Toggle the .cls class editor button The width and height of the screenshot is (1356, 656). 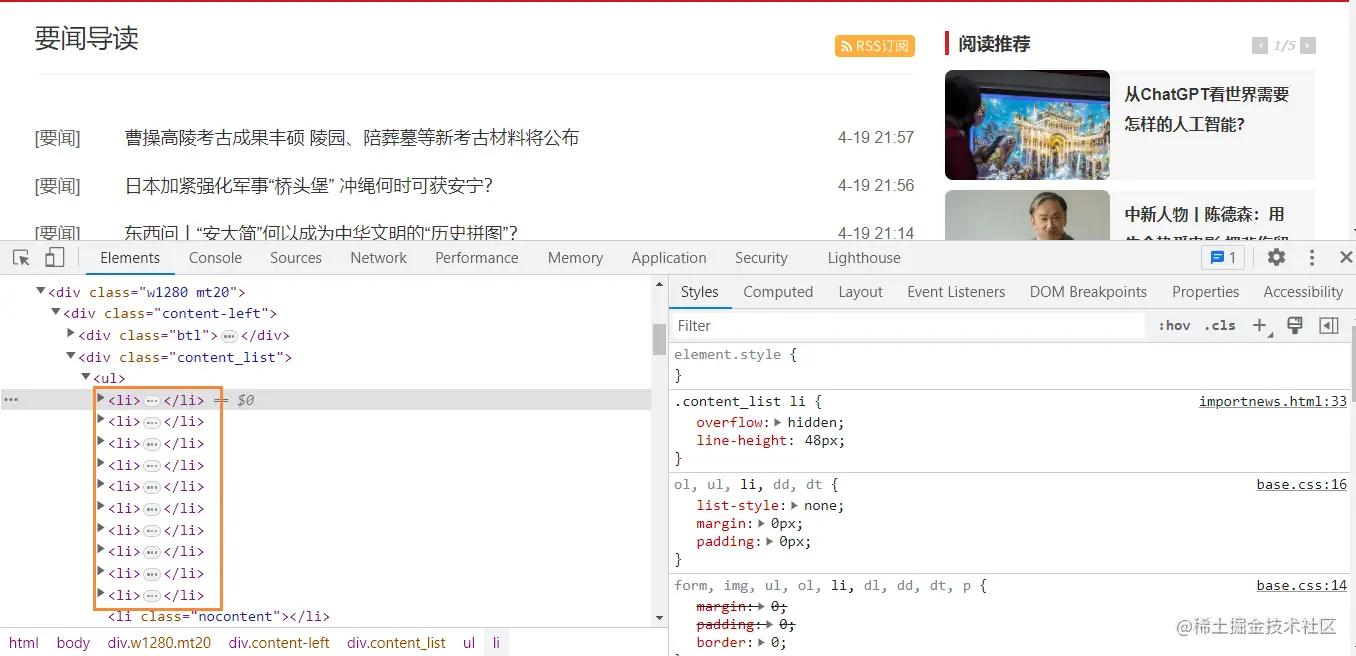point(1219,325)
